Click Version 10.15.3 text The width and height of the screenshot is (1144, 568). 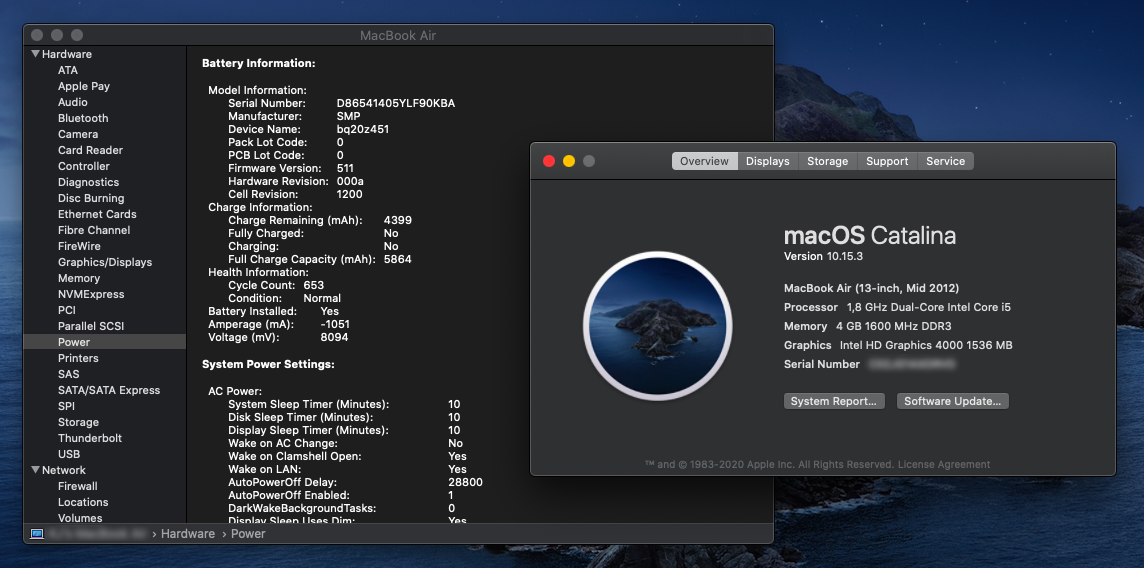pyautogui.click(x=824, y=257)
